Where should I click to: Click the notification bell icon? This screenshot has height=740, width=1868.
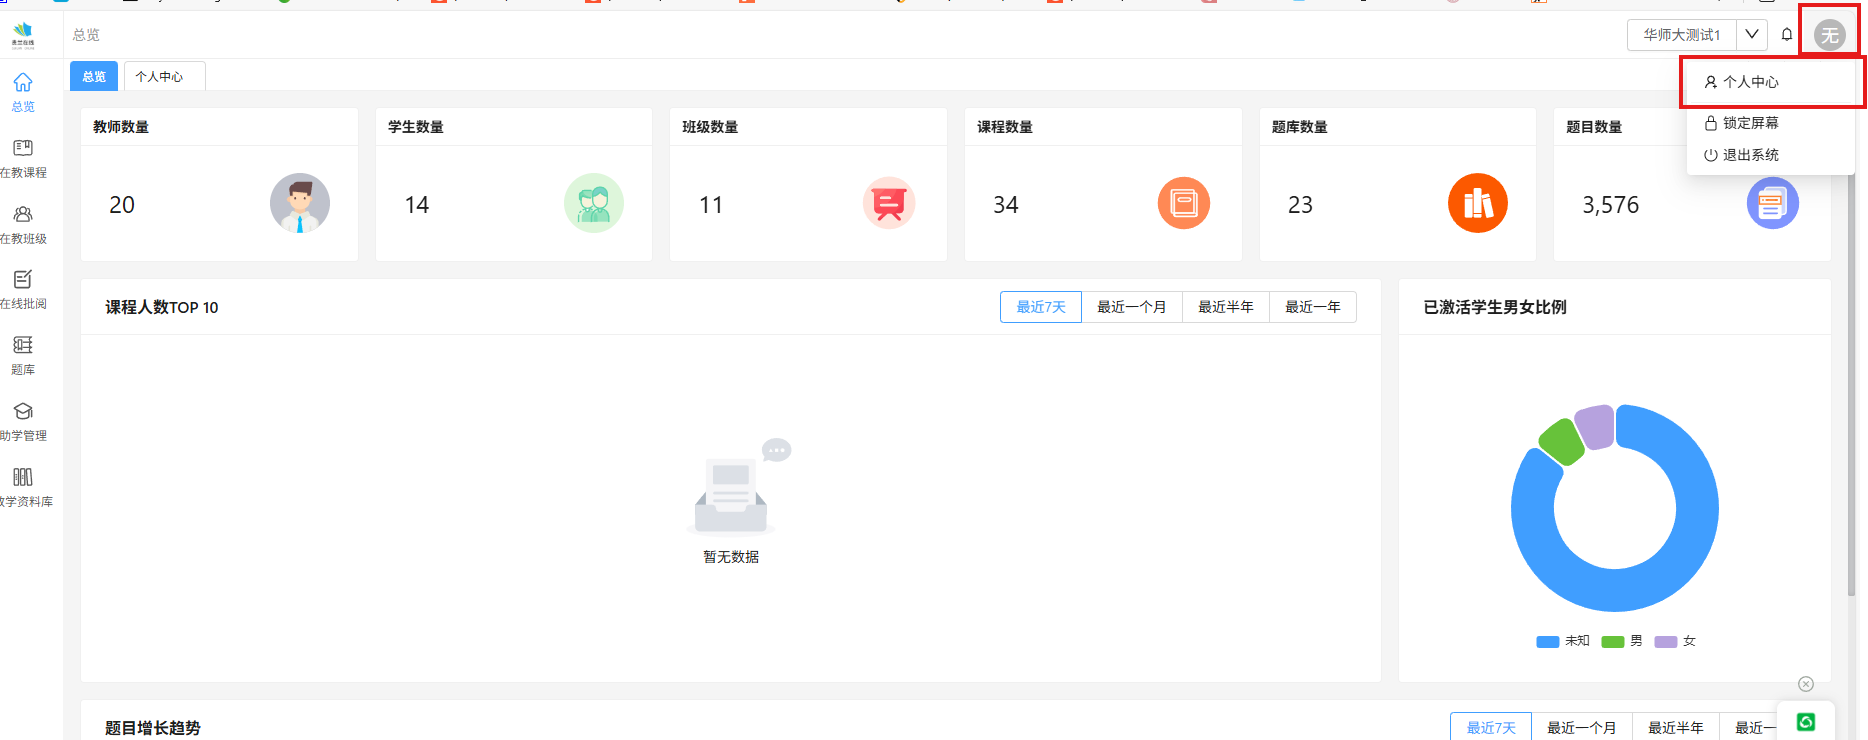[x=1787, y=35]
